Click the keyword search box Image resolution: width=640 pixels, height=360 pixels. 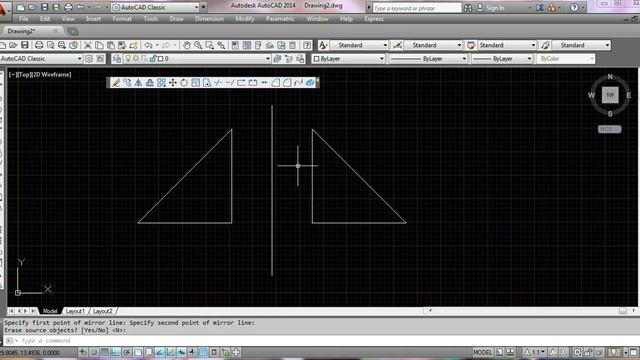[x=417, y=8]
